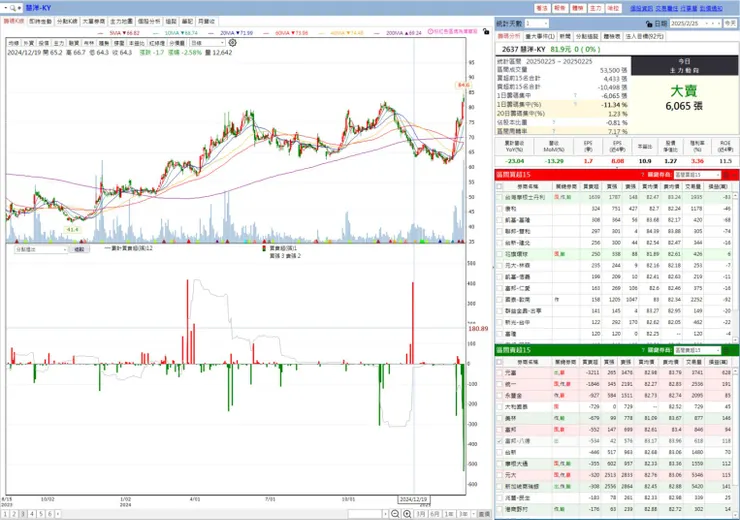This screenshot has width=740, height=520.
Task: Click help question mark in 佔股本比重 row
Action: coord(553,122)
